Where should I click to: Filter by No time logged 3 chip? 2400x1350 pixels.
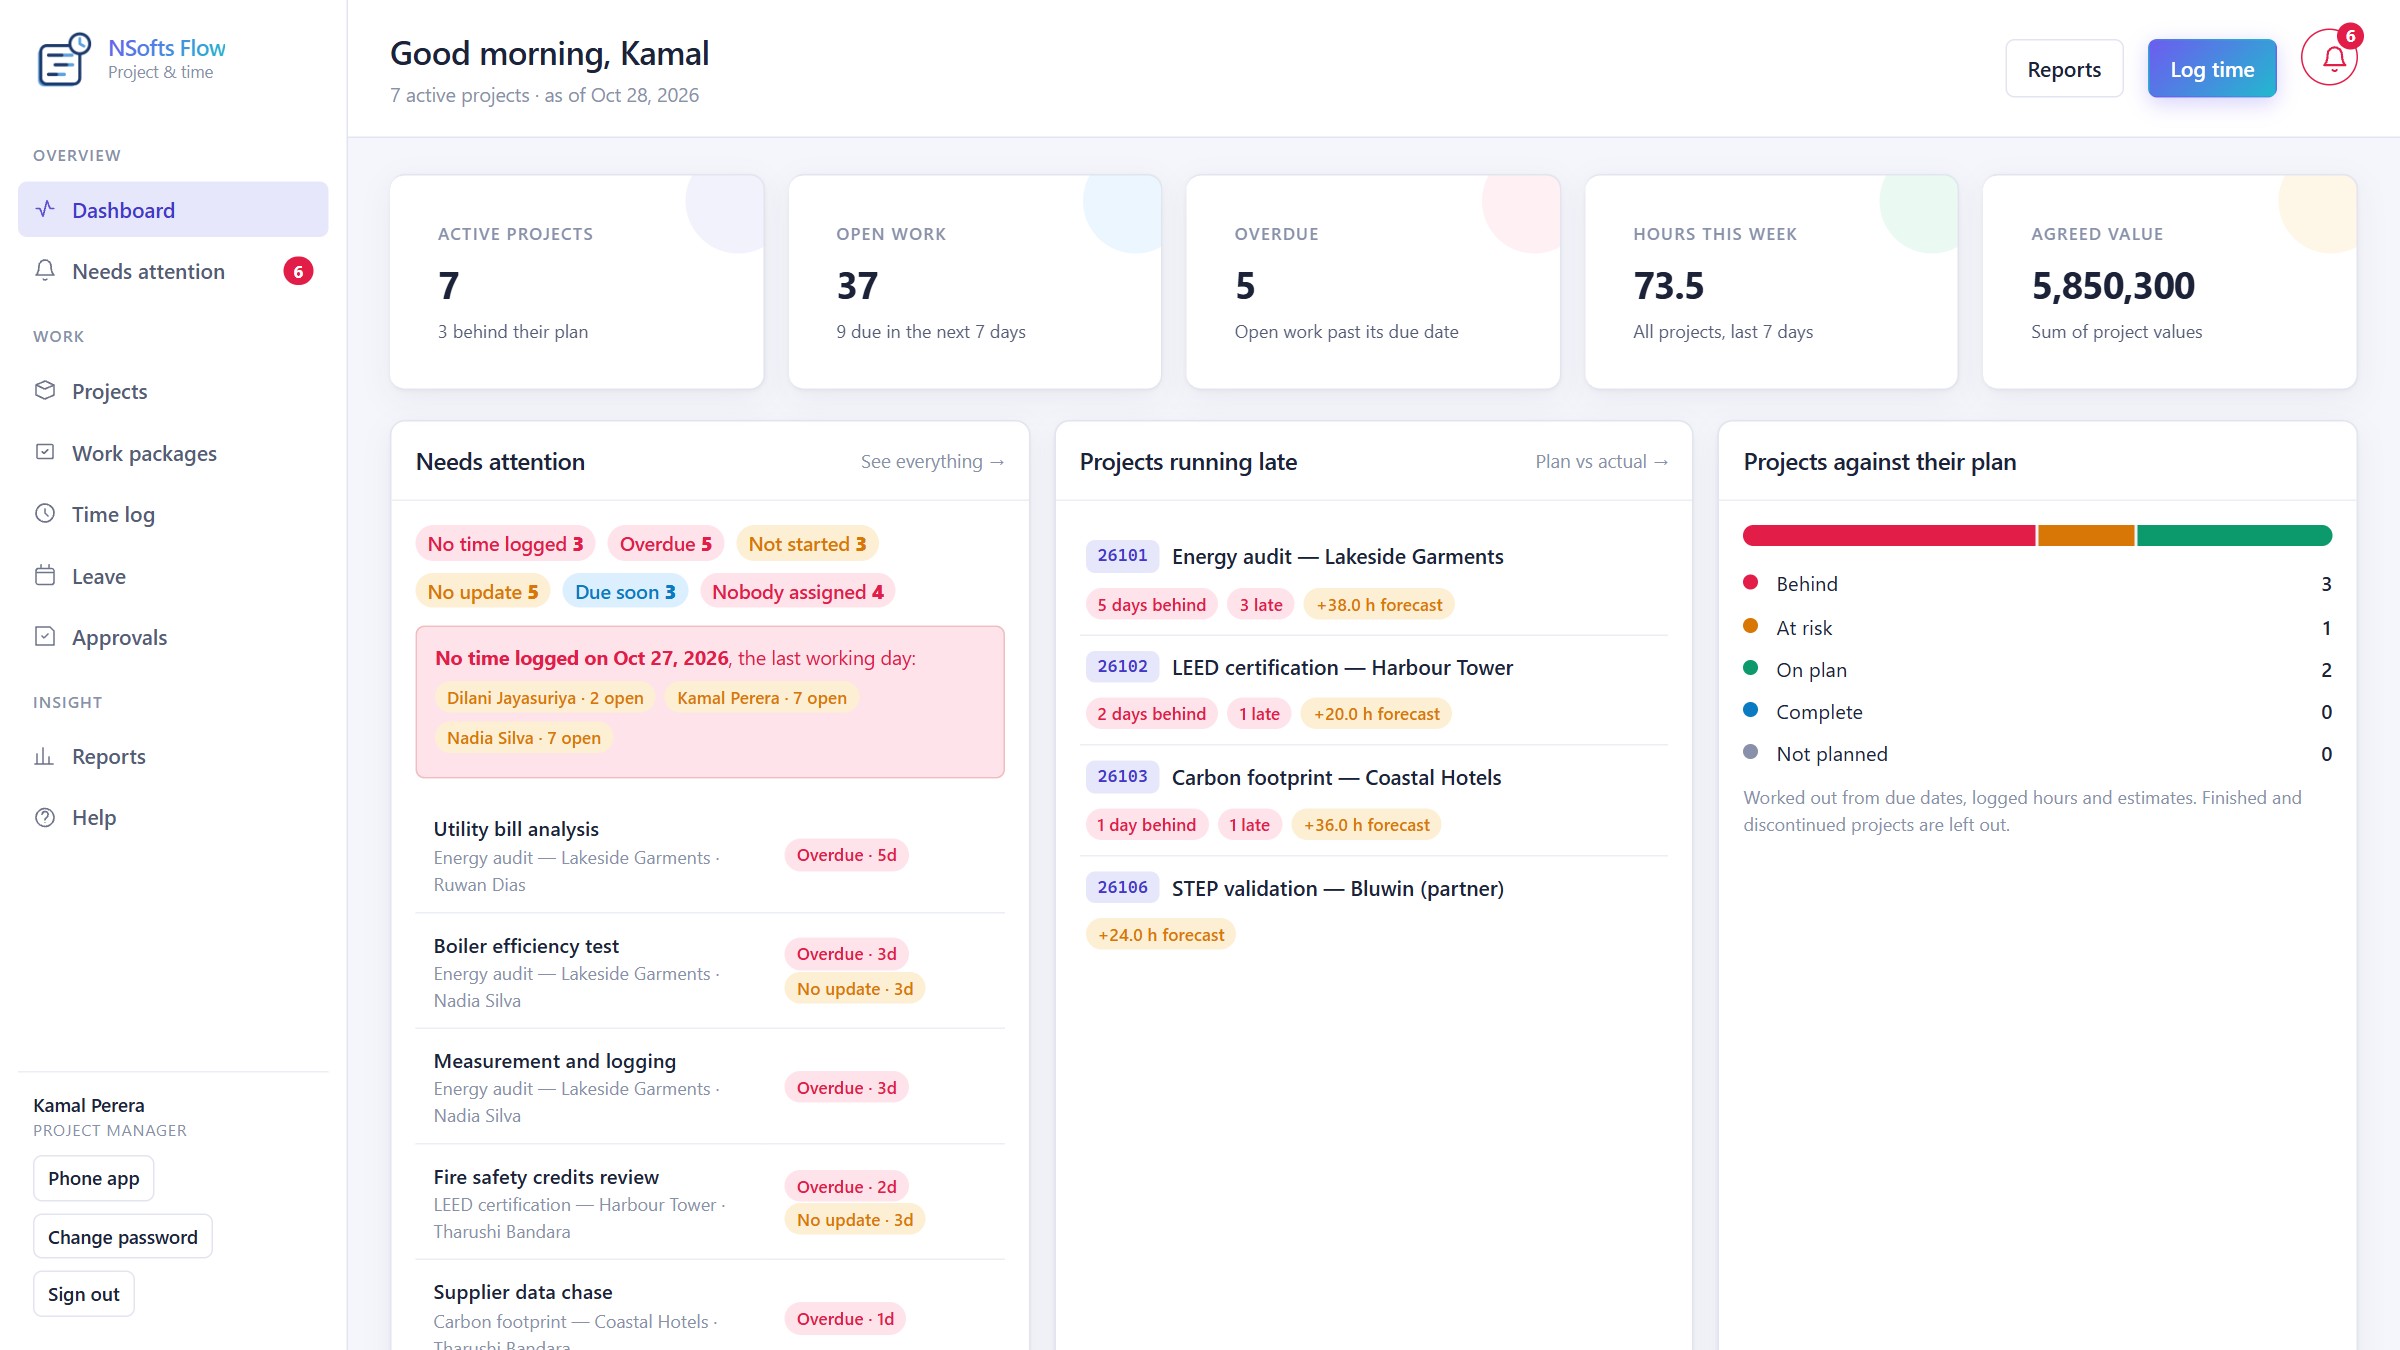[505, 543]
